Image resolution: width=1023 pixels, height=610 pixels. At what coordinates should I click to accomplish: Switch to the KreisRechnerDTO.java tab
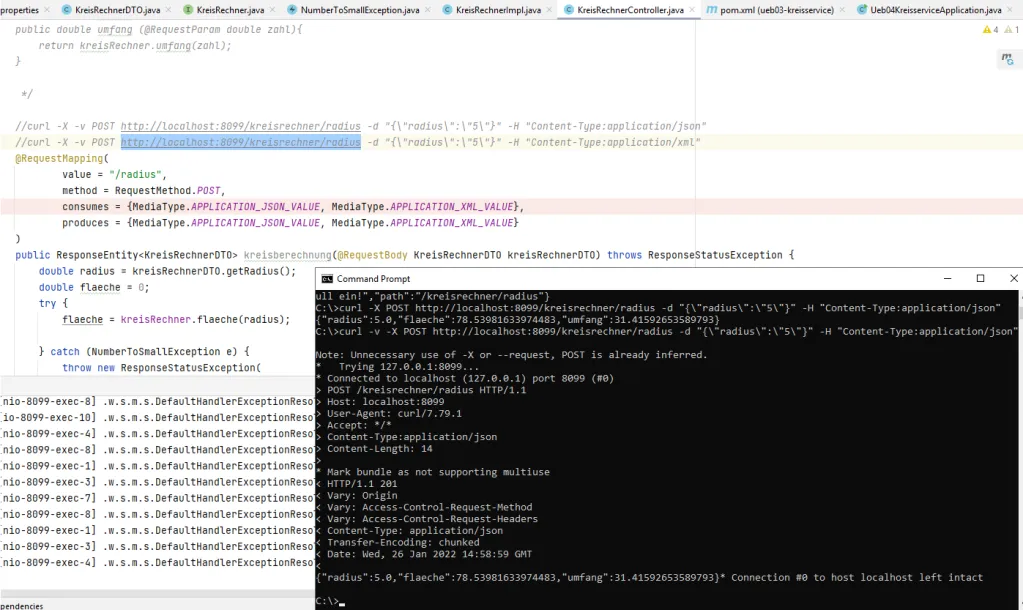[117, 10]
